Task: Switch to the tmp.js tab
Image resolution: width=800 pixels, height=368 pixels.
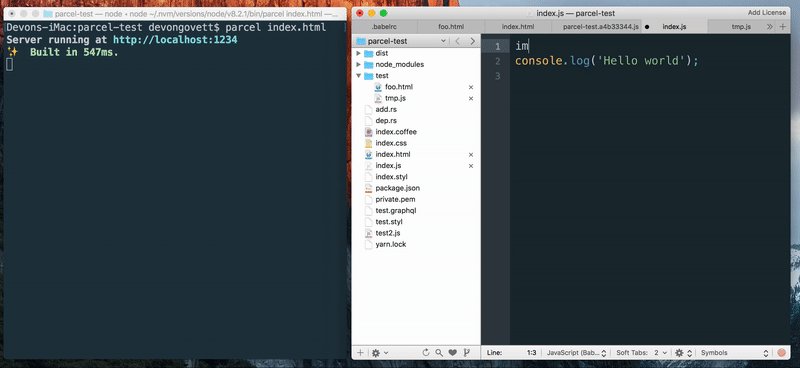Action: (x=741, y=27)
